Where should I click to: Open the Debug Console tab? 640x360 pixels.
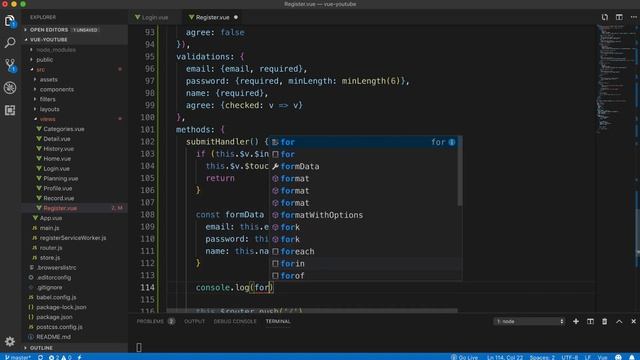point(235,322)
